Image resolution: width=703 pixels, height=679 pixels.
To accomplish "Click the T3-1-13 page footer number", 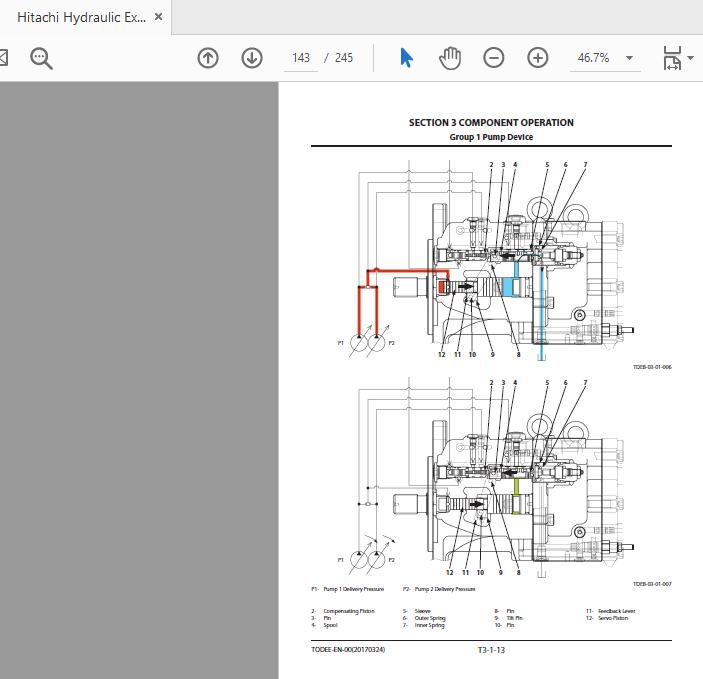I will pyautogui.click(x=491, y=650).
